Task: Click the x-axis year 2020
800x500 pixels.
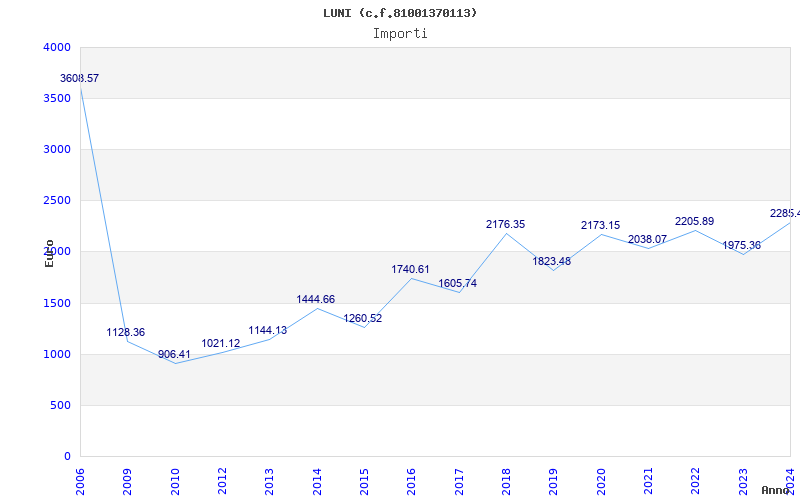Action: [x=601, y=481]
